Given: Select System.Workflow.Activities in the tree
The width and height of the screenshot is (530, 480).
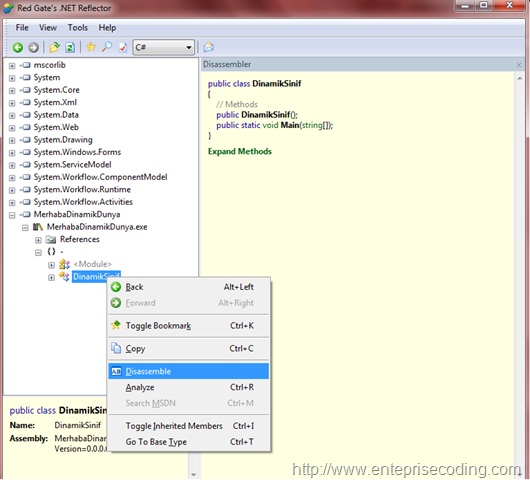Looking at the screenshot, I should pyautogui.click(x=83, y=202).
